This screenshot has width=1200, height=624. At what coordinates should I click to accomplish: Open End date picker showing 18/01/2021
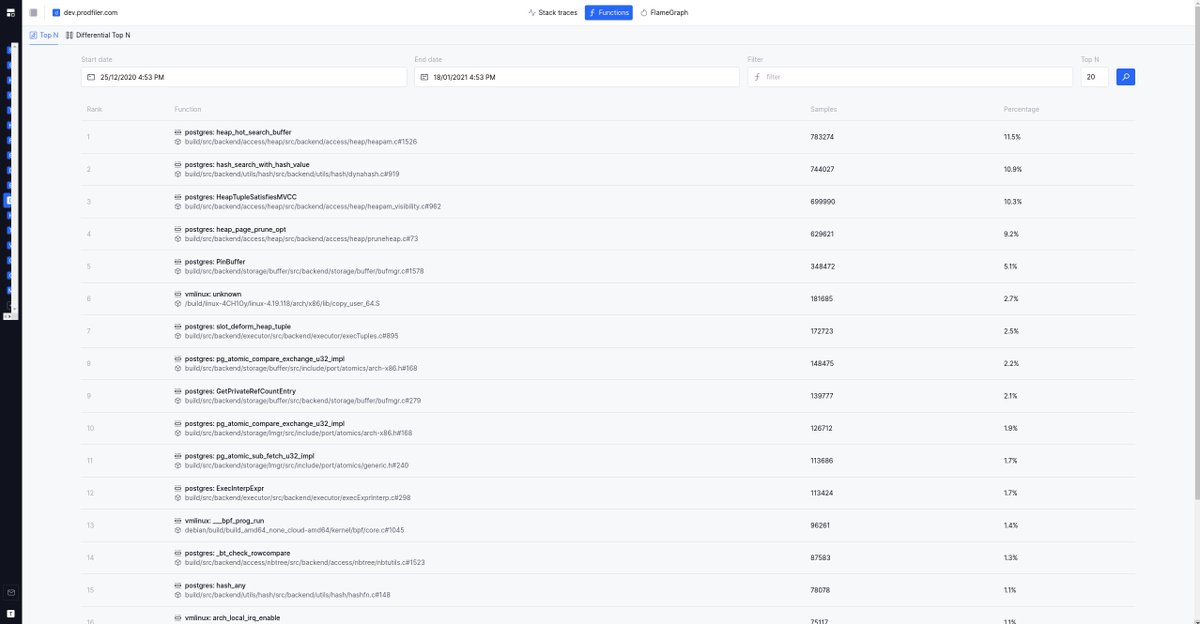point(577,77)
